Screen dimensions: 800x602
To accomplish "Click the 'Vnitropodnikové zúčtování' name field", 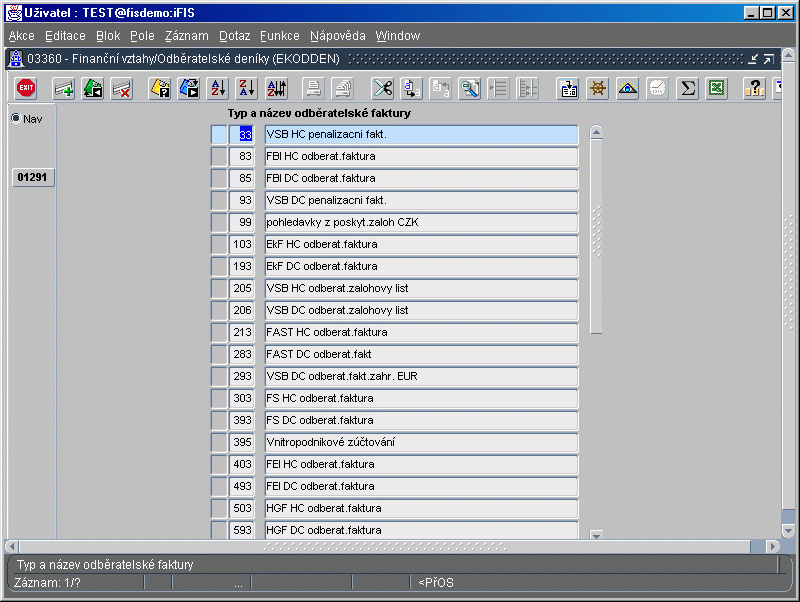I will (x=421, y=443).
